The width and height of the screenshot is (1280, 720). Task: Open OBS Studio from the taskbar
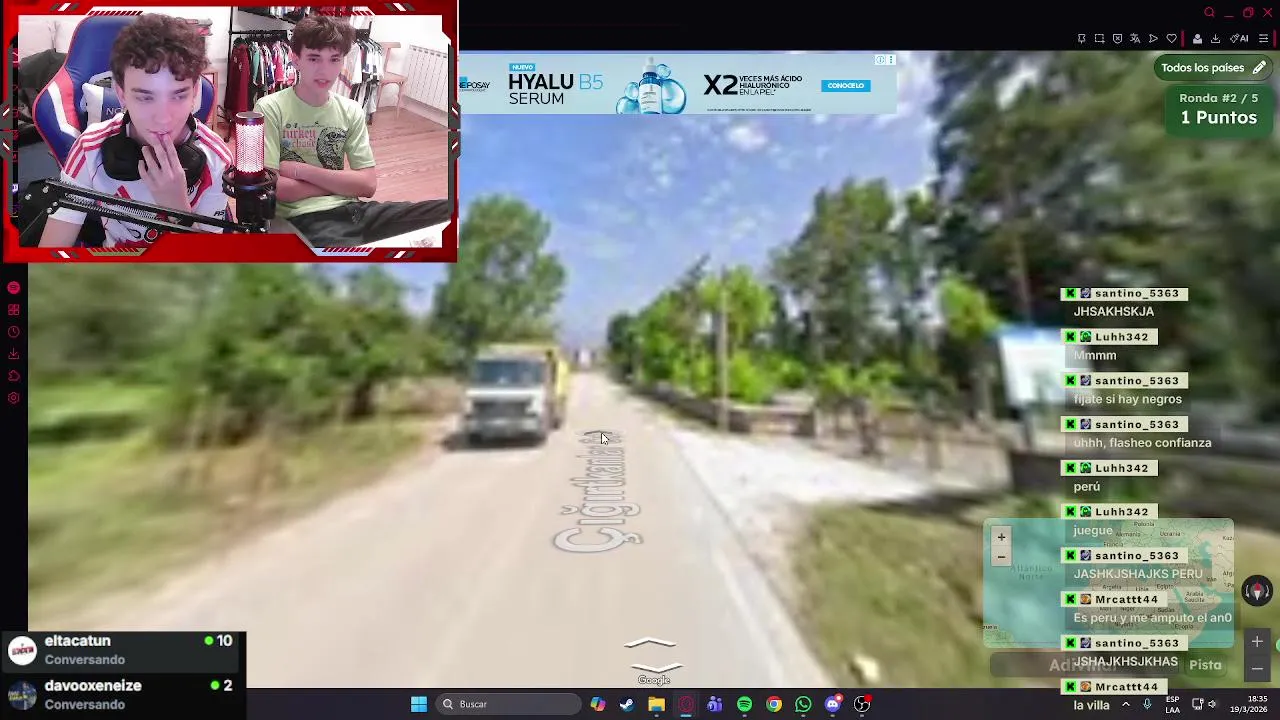click(862, 704)
